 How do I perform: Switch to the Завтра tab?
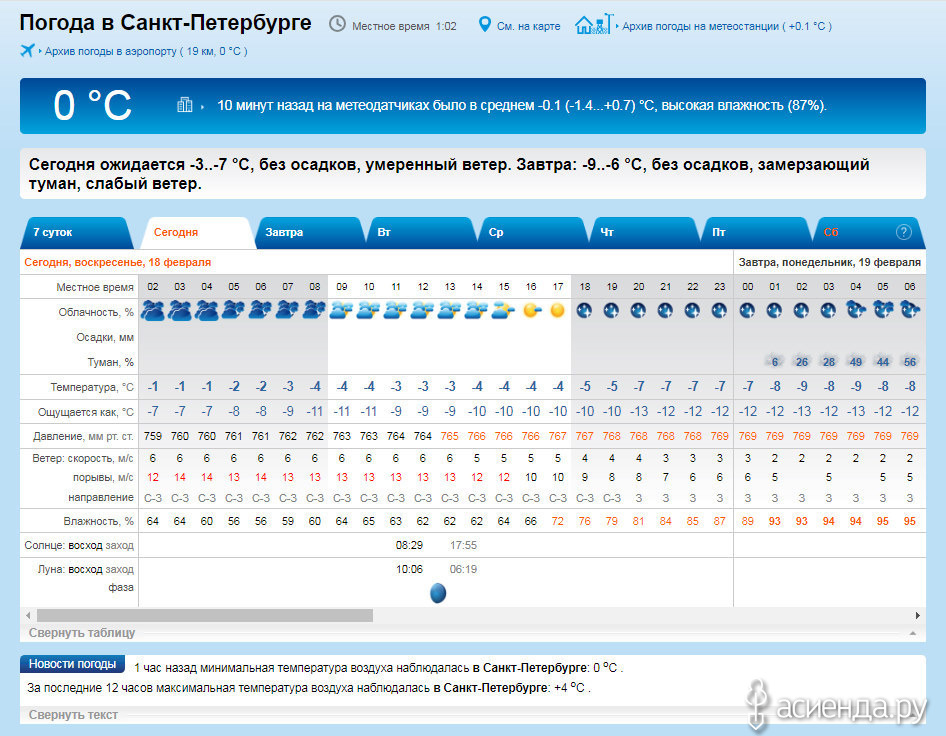(308, 232)
